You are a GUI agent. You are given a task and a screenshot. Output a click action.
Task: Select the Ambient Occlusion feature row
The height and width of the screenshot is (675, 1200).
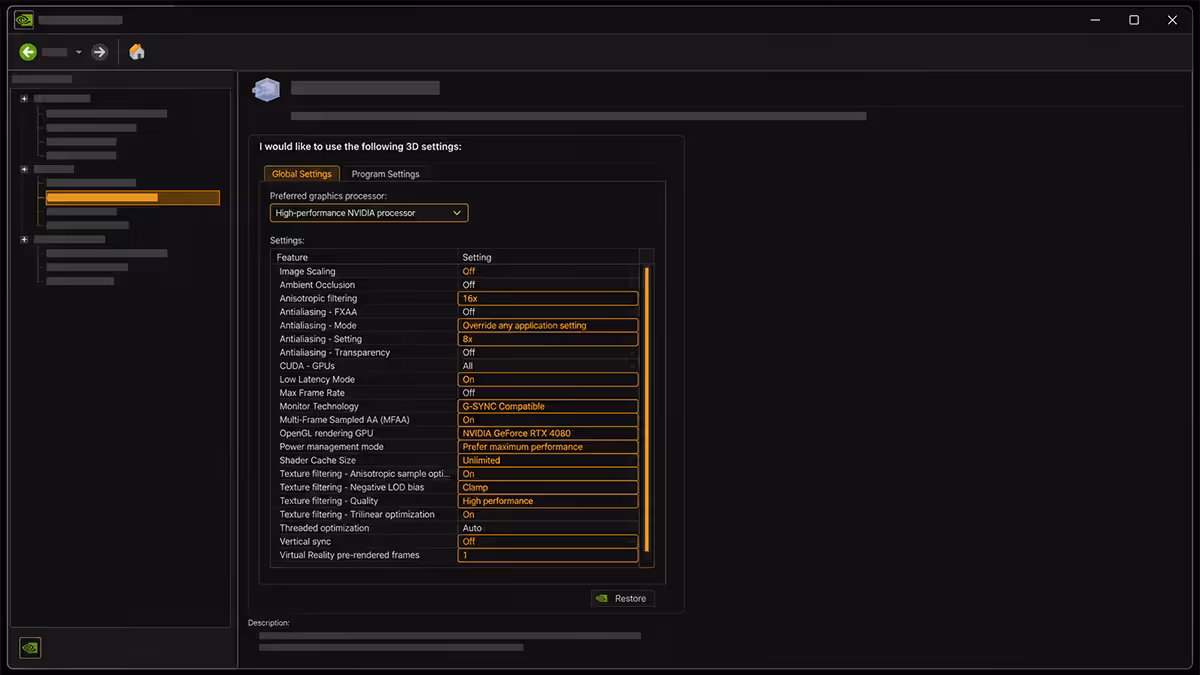click(456, 285)
